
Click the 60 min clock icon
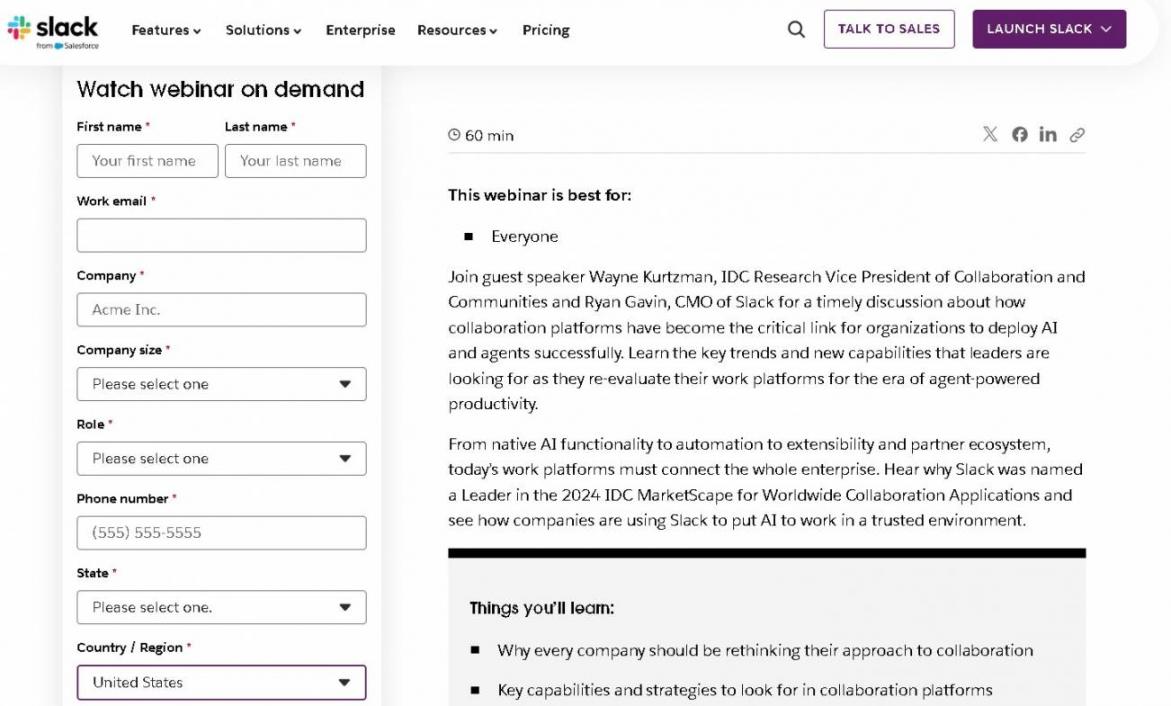(454, 135)
